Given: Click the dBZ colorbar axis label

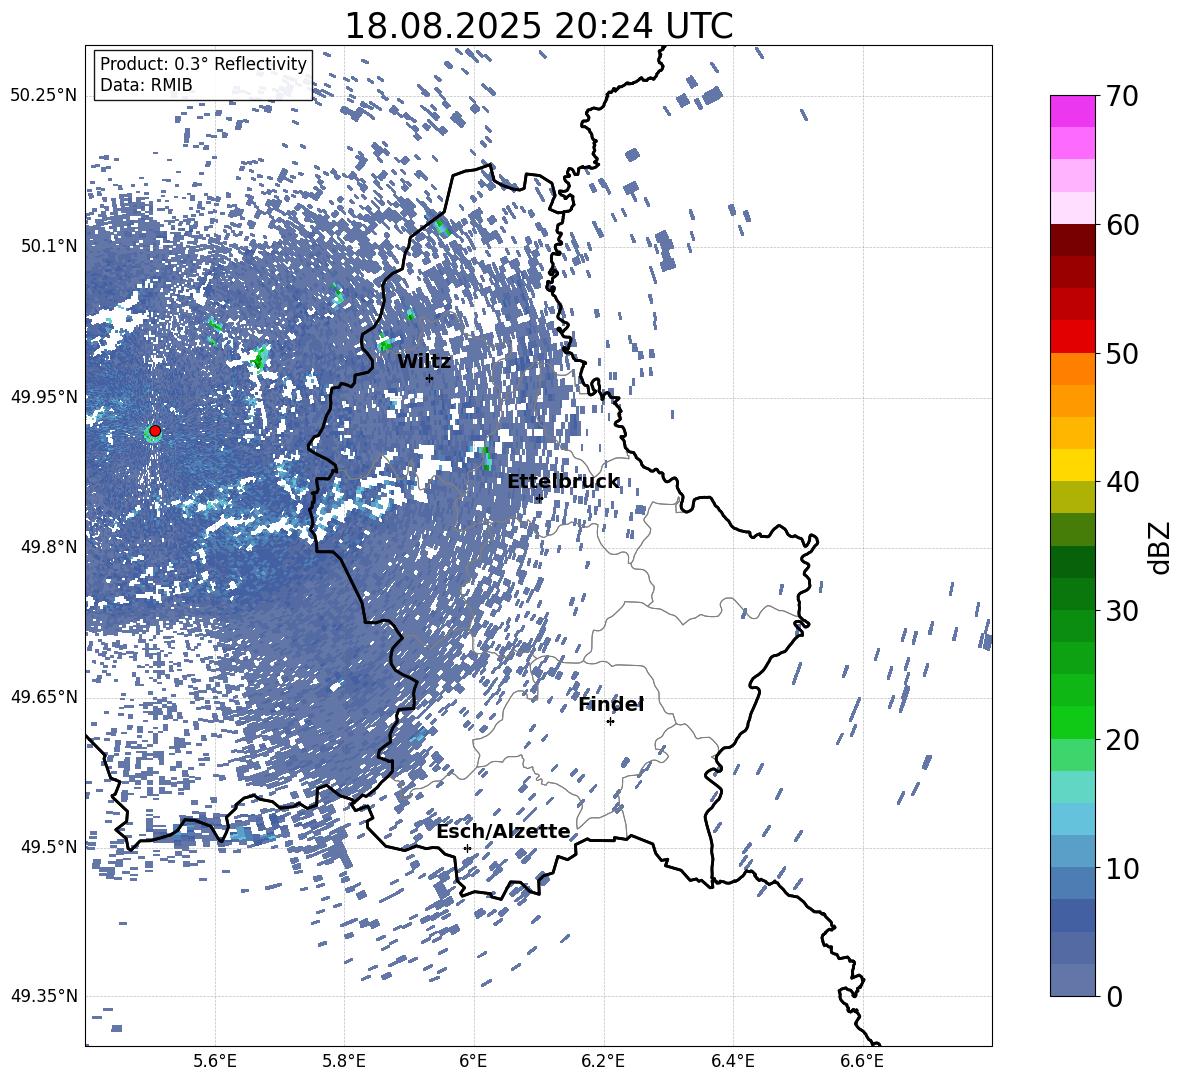Looking at the screenshot, I should [1161, 547].
